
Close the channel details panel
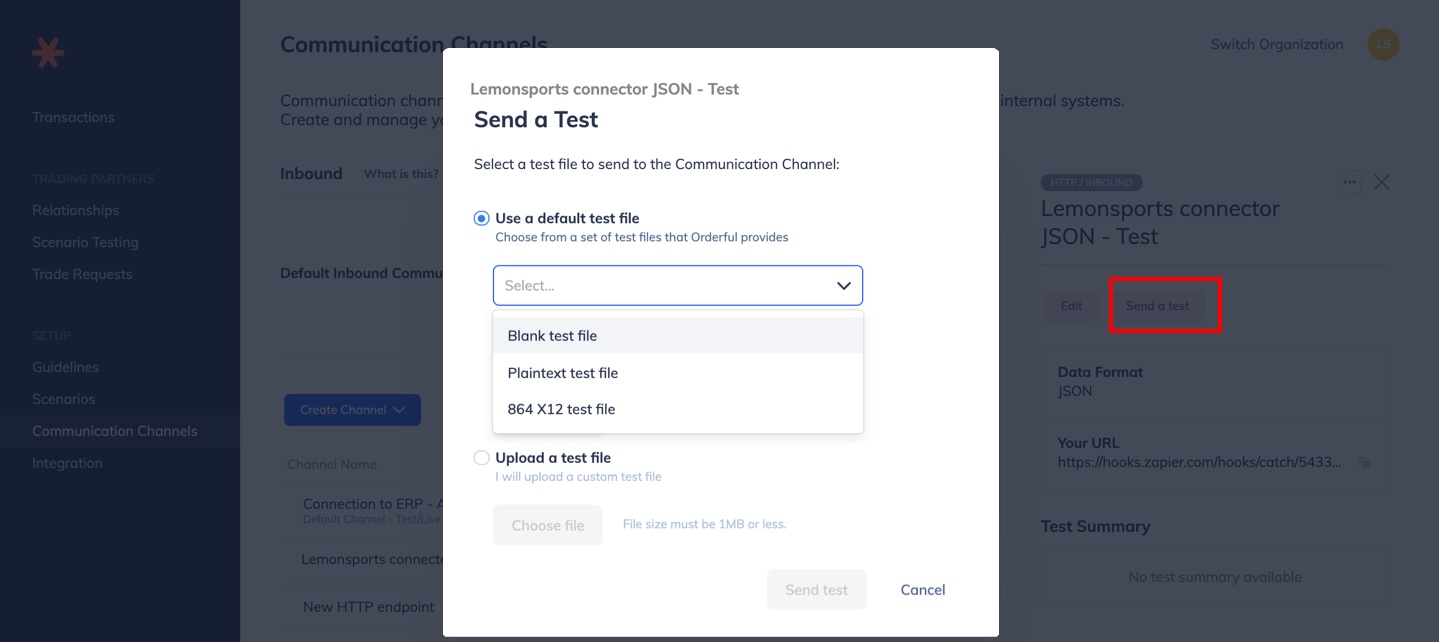[1382, 182]
